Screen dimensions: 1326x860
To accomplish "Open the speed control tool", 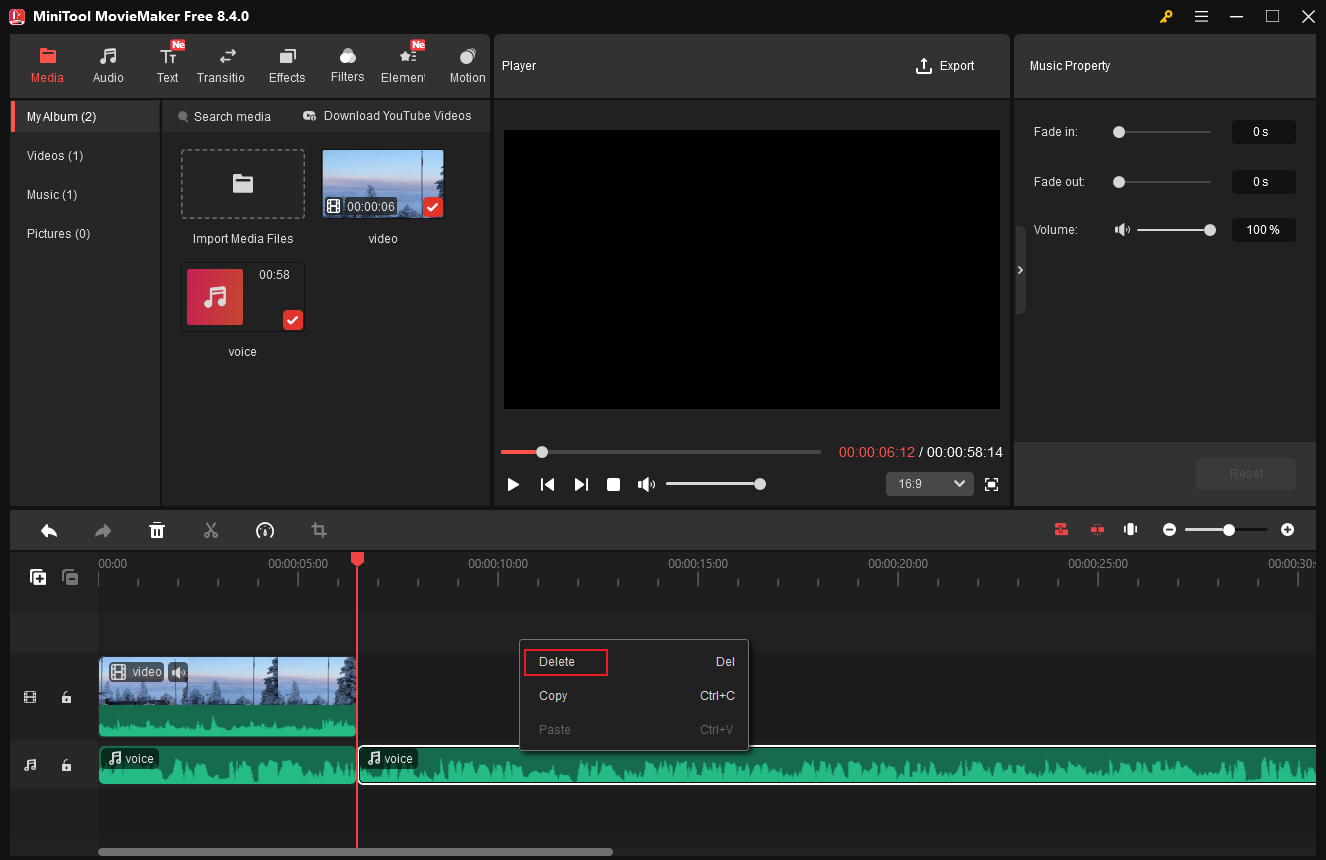I will [x=265, y=530].
